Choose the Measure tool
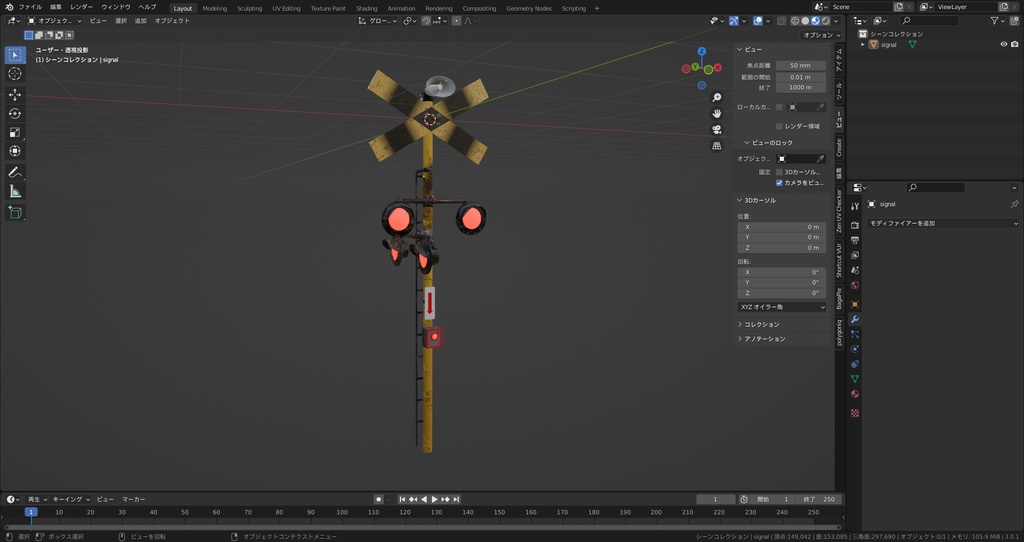 pos(15,191)
